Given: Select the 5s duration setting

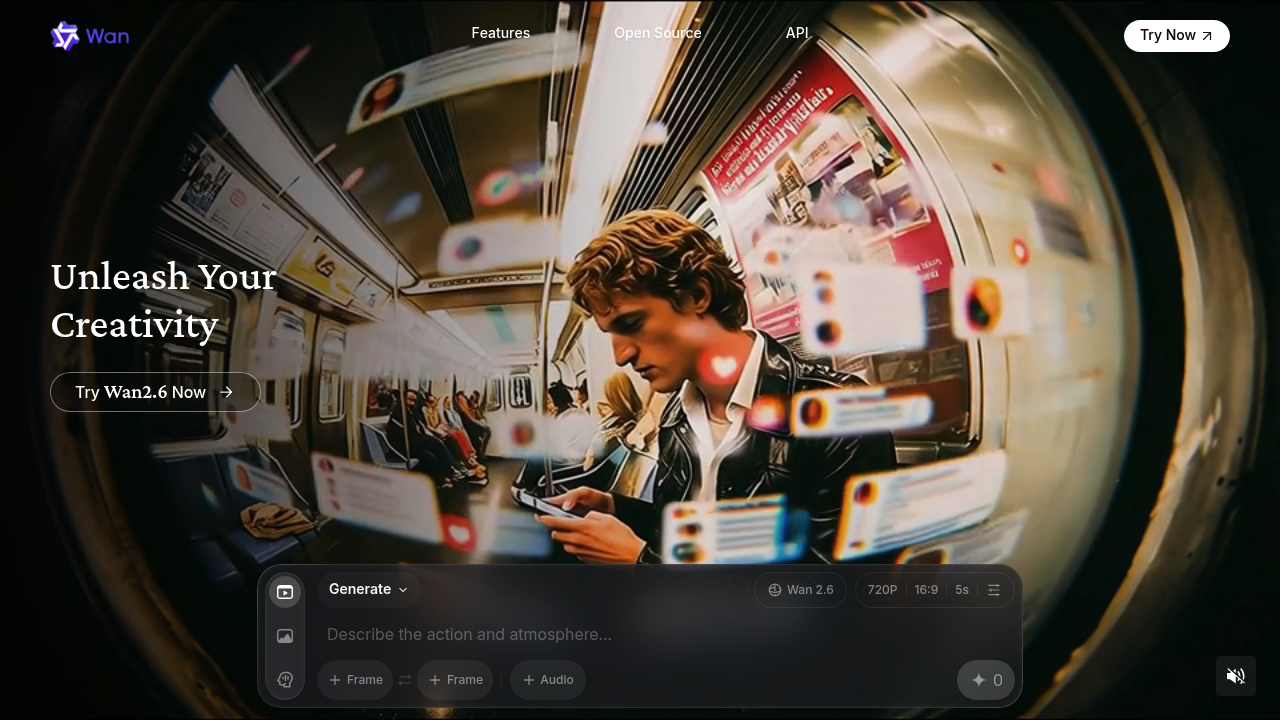Looking at the screenshot, I should point(961,589).
